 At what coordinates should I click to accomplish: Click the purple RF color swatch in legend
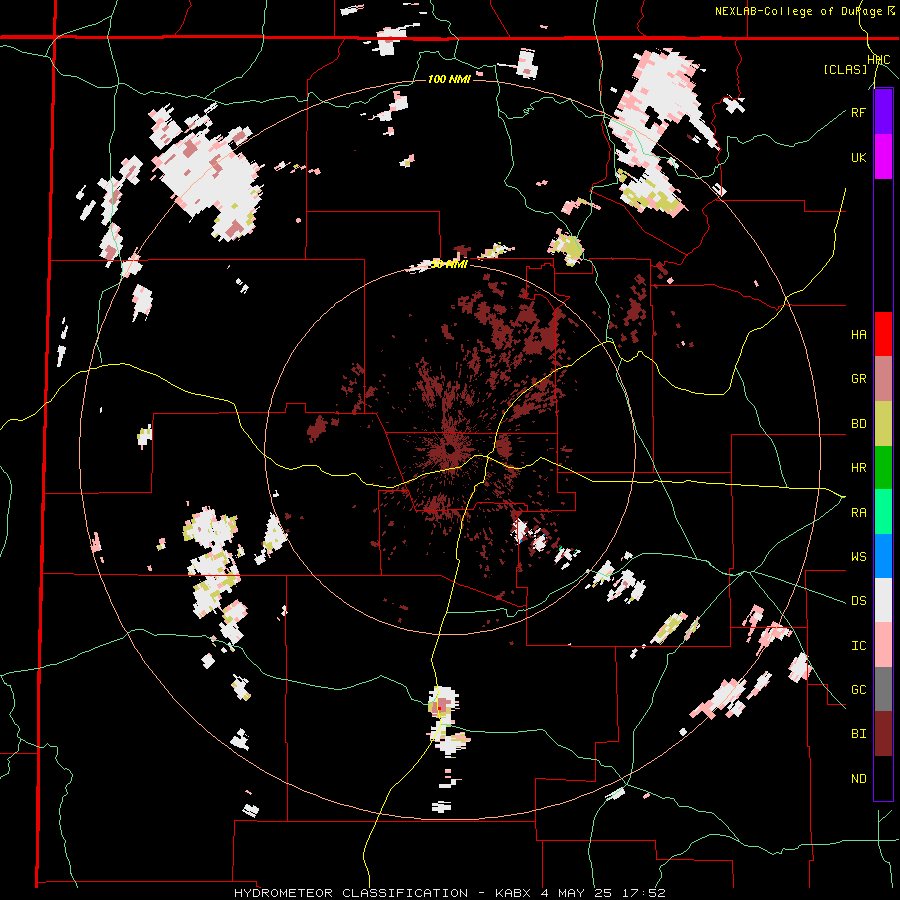pyautogui.click(x=883, y=112)
